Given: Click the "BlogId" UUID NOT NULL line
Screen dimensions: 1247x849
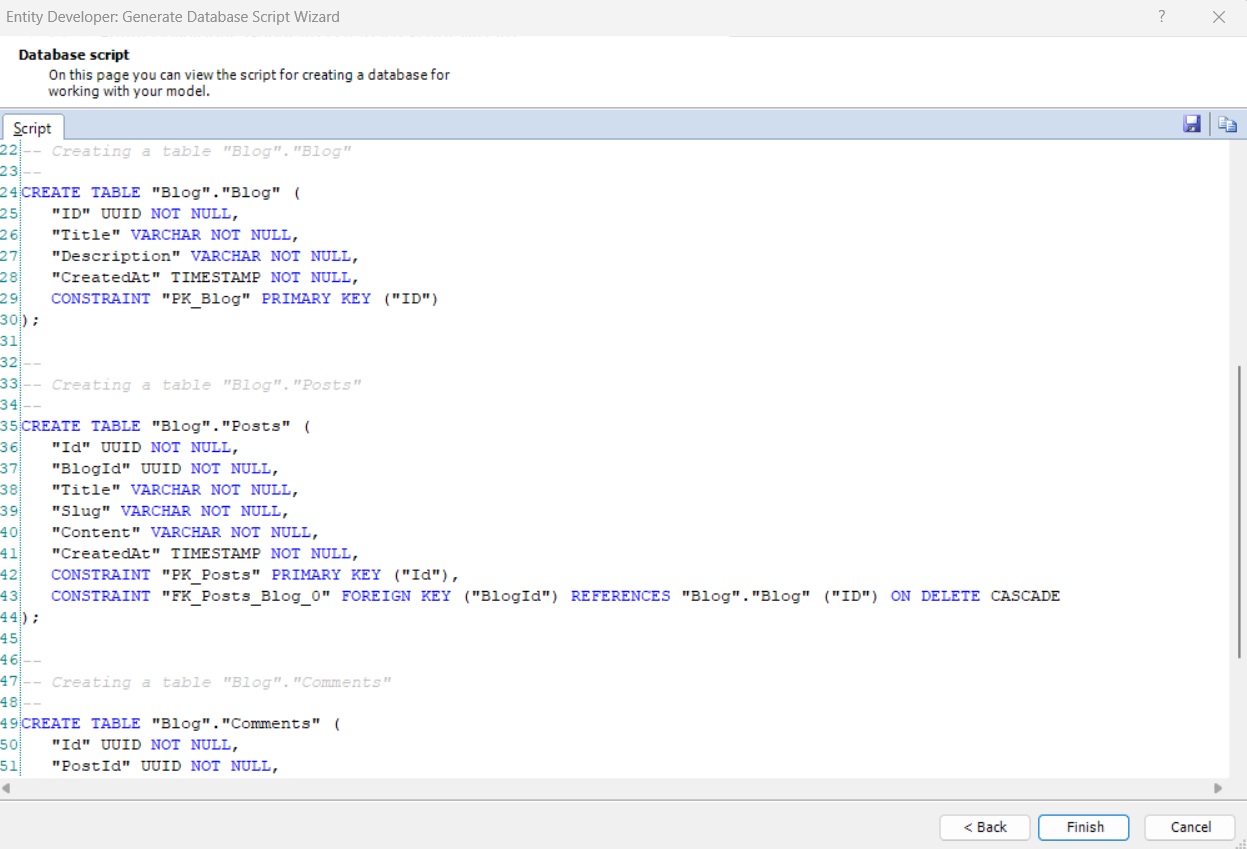Looking at the screenshot, I should [x=165, y=469].
